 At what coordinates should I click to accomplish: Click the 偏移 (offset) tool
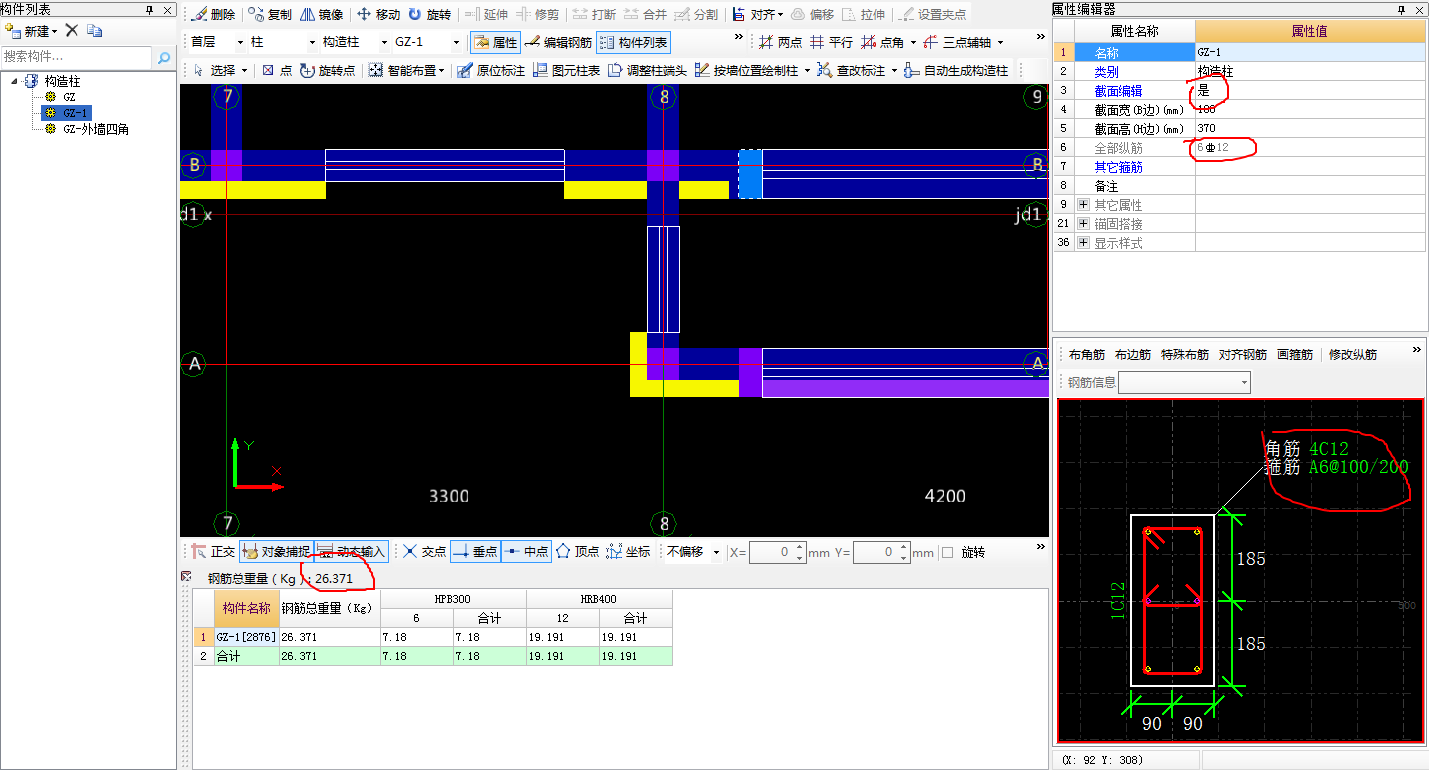(812, 15)
